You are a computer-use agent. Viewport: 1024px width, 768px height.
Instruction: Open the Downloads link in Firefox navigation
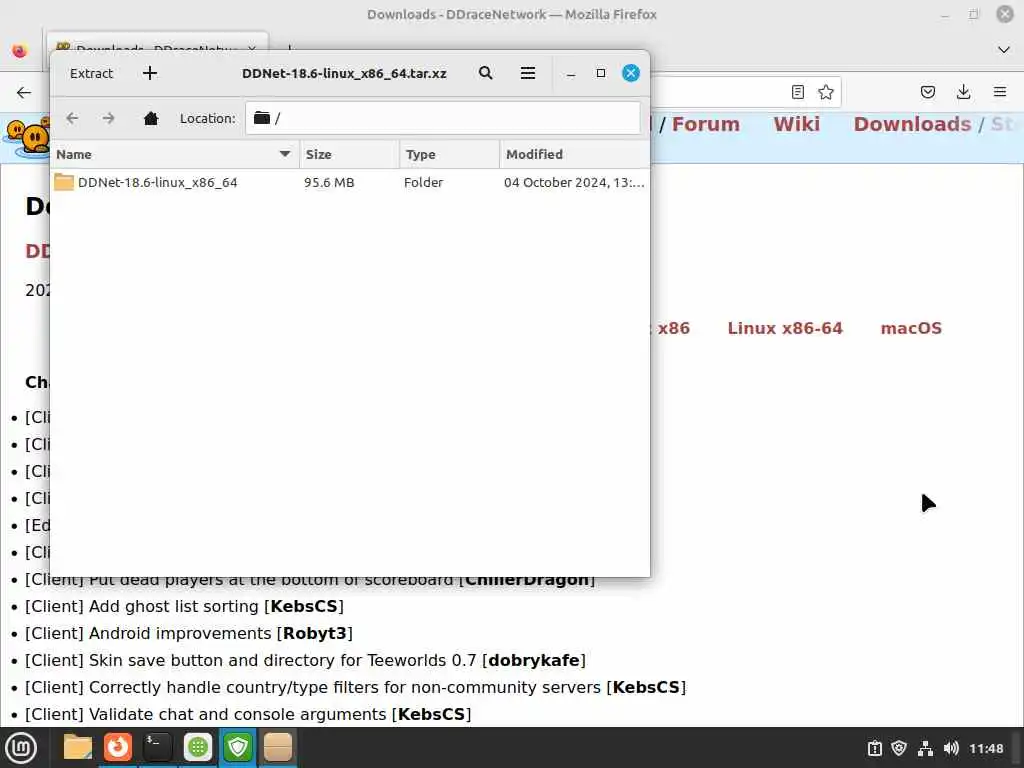tap(912, 124)
